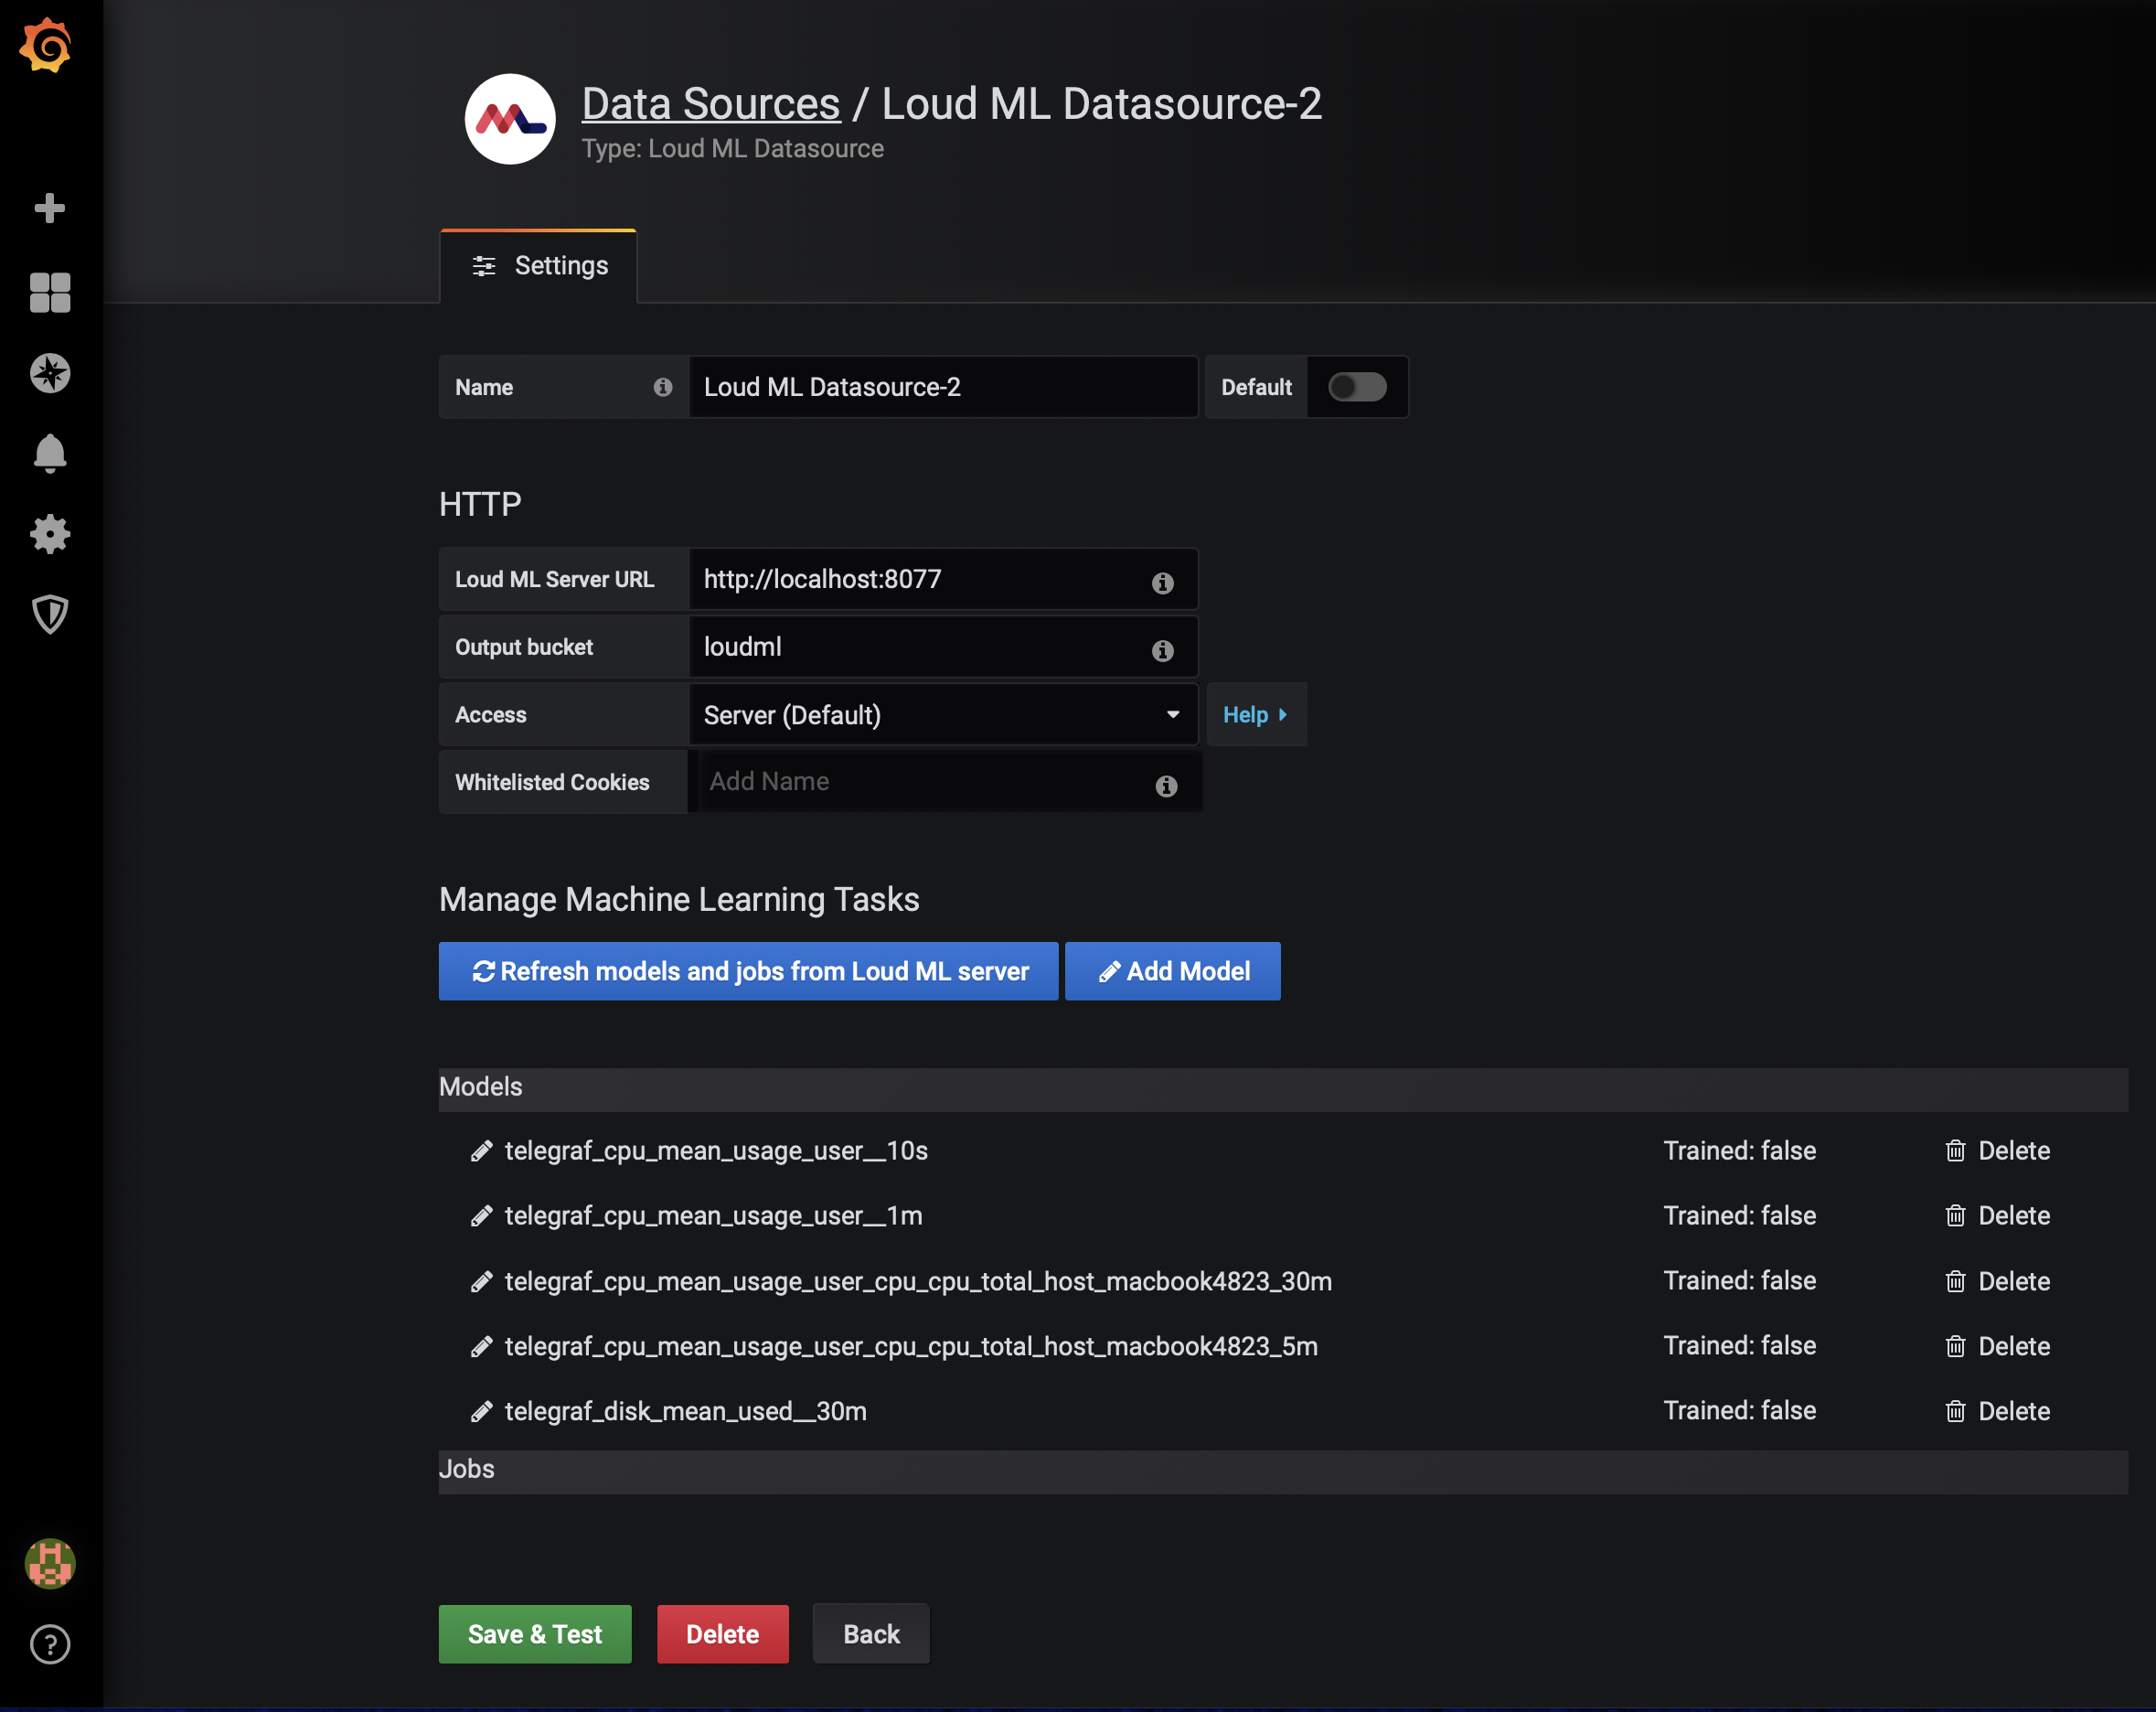2156x1712 pixels.
Task: Expand the Help section beside Access
Action: click(1255, 715)
